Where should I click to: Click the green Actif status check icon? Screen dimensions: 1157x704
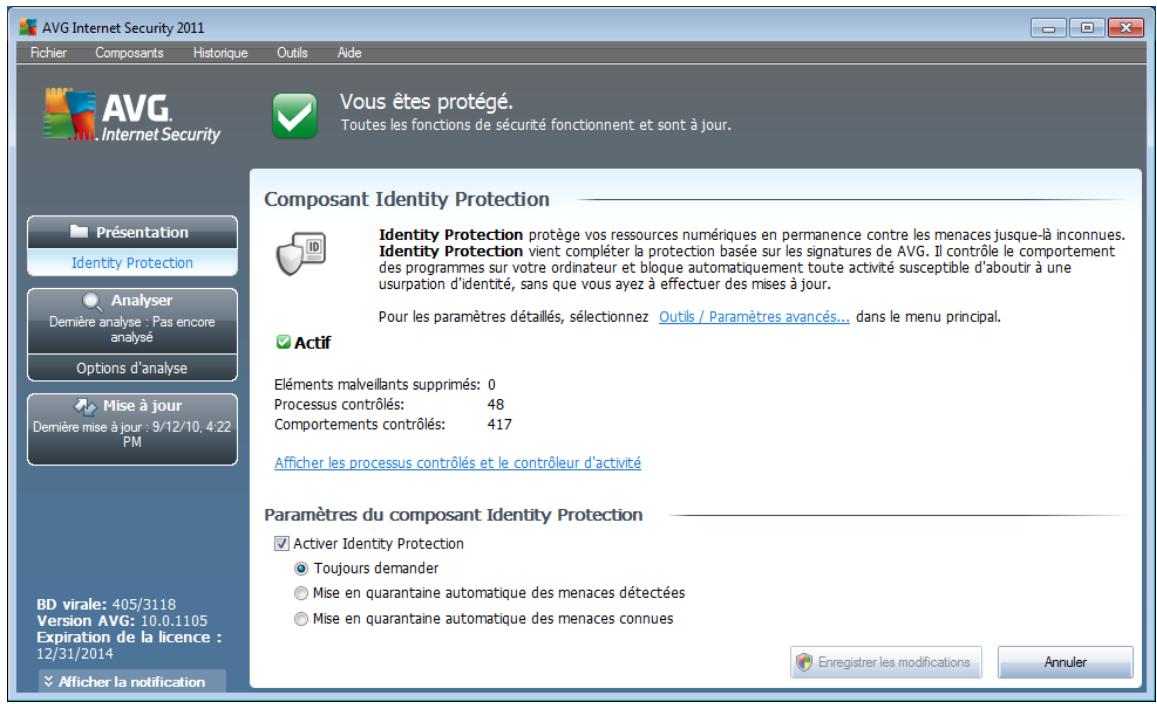283,342
